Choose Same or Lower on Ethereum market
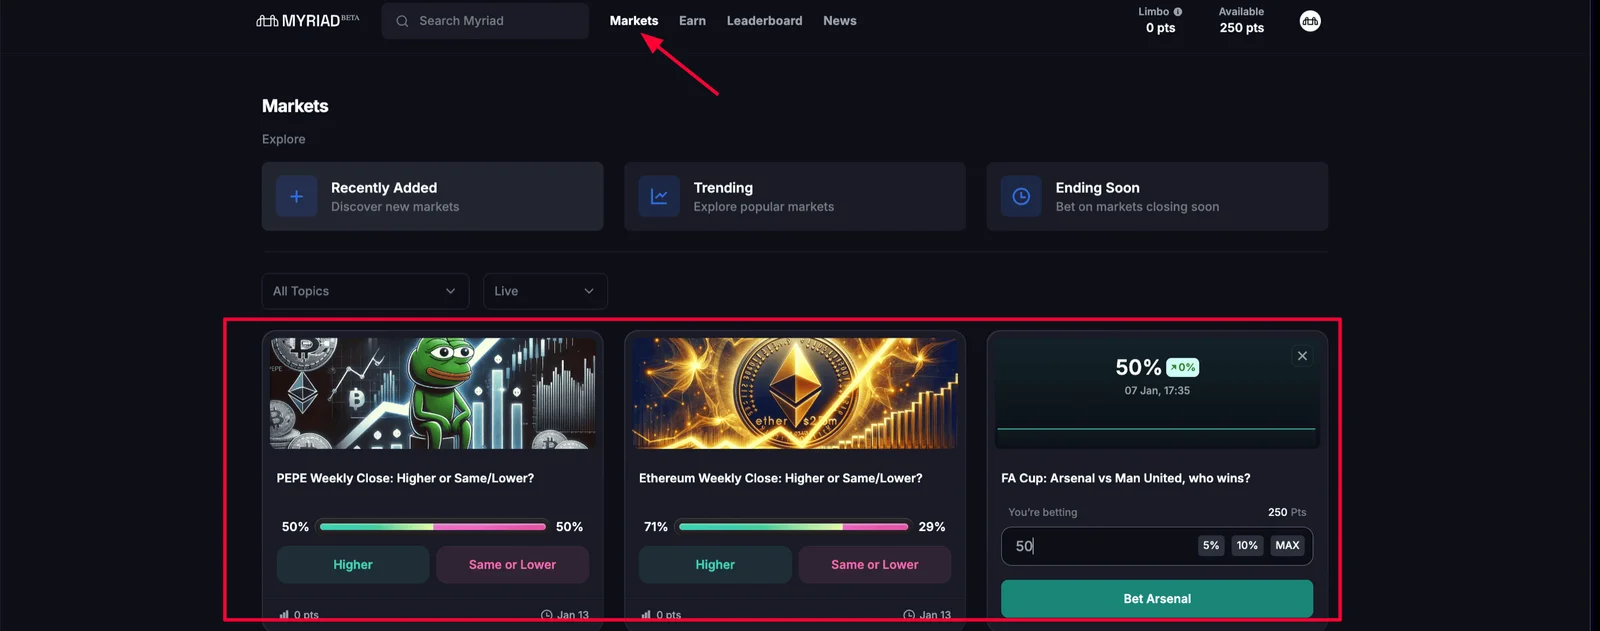Image resolution: width=1600 pixels, height=631 pixels. coord(874,565)
